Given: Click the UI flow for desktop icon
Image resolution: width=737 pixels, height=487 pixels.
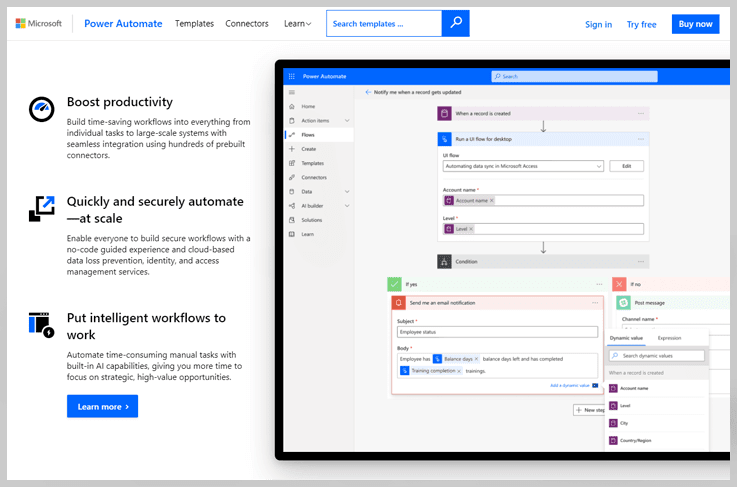Looking at the screenshot, I should [444, 139].
